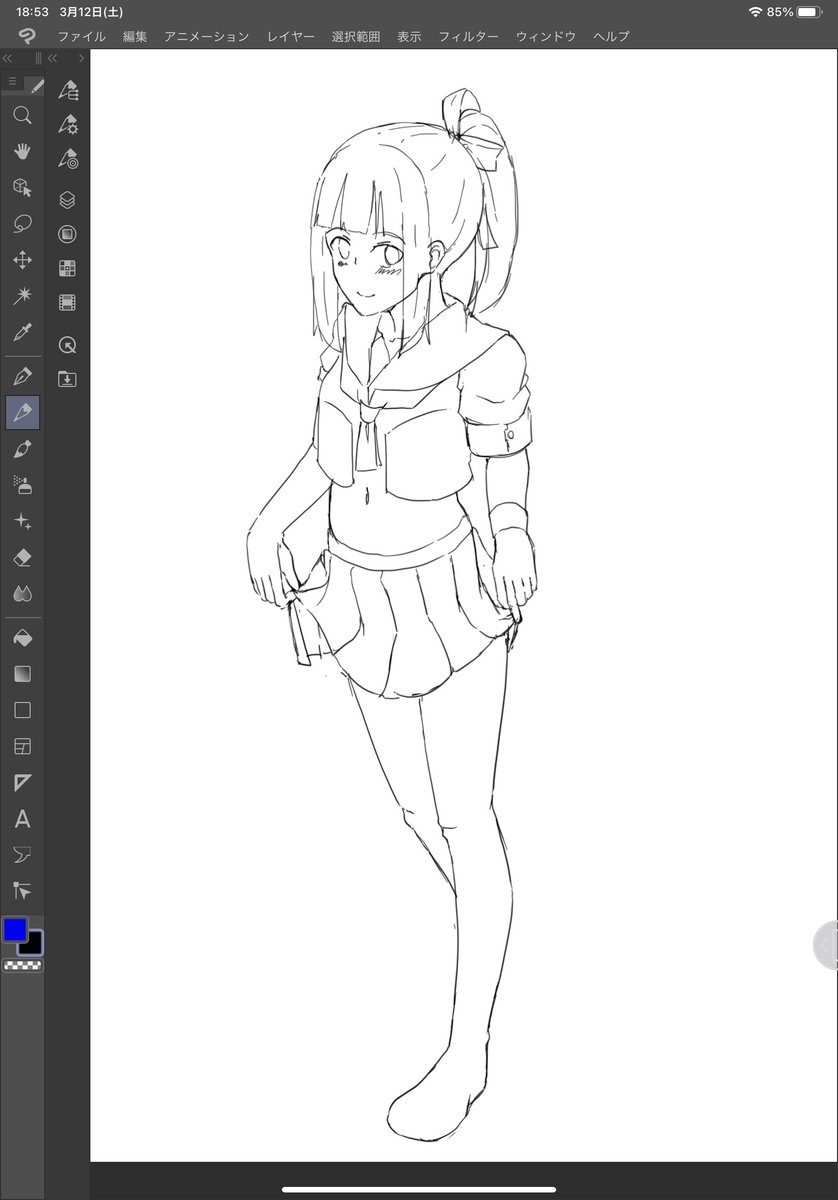Screen dimensions: 838x1200
Task: Select the Eyedropper tool
Action: pos(22,332)
